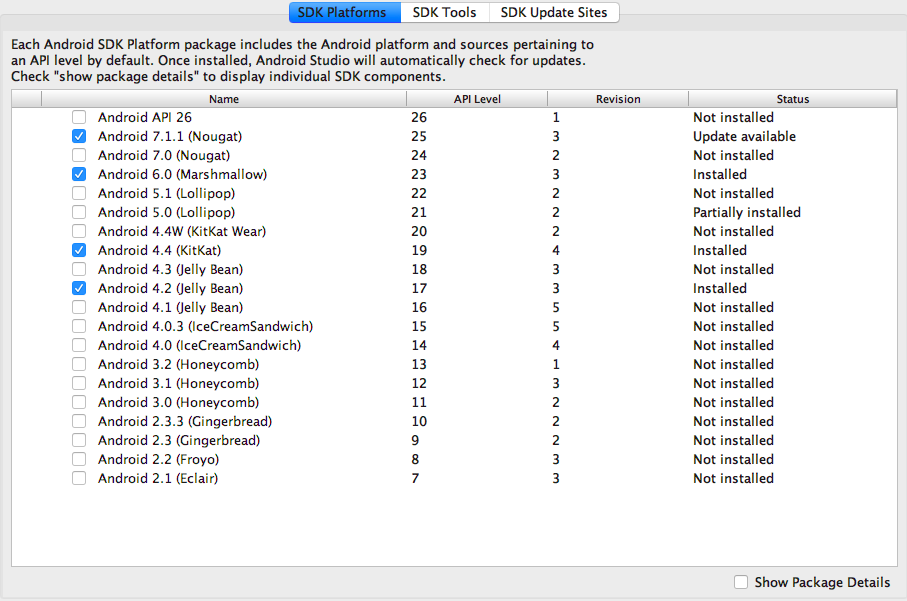Check the Android 2.2 (Froyo) checkbox
This screenshot has width=907, height=601.
pyautogui.click(x=79, y=459)
